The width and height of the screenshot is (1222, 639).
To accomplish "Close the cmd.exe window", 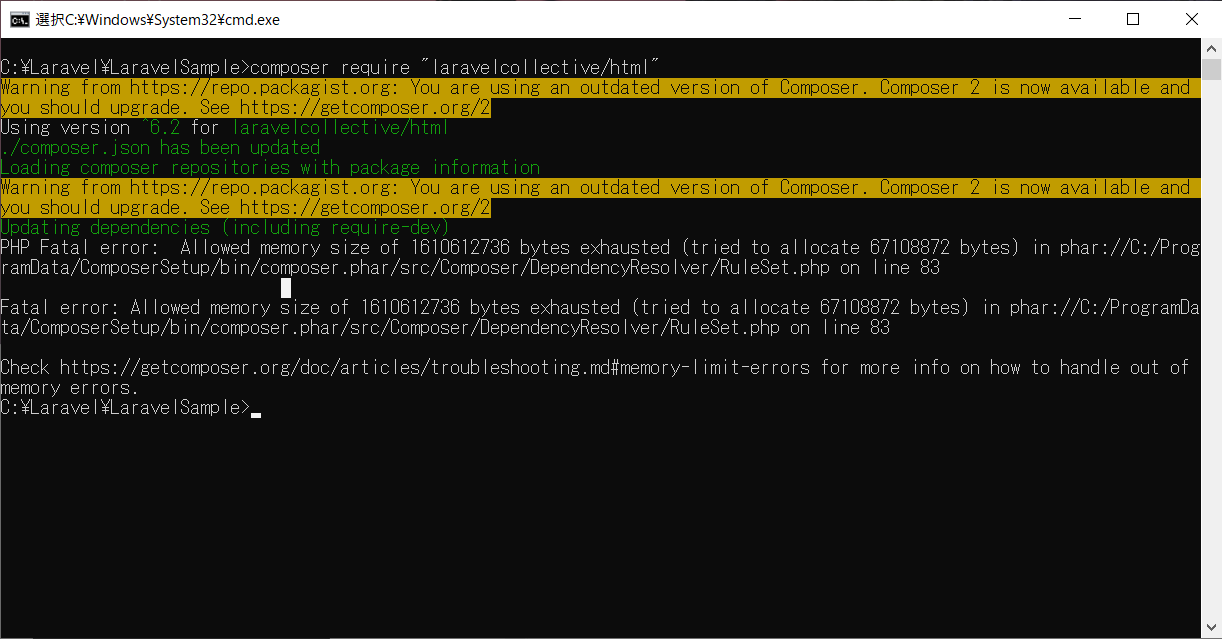I will point(1191,19).
